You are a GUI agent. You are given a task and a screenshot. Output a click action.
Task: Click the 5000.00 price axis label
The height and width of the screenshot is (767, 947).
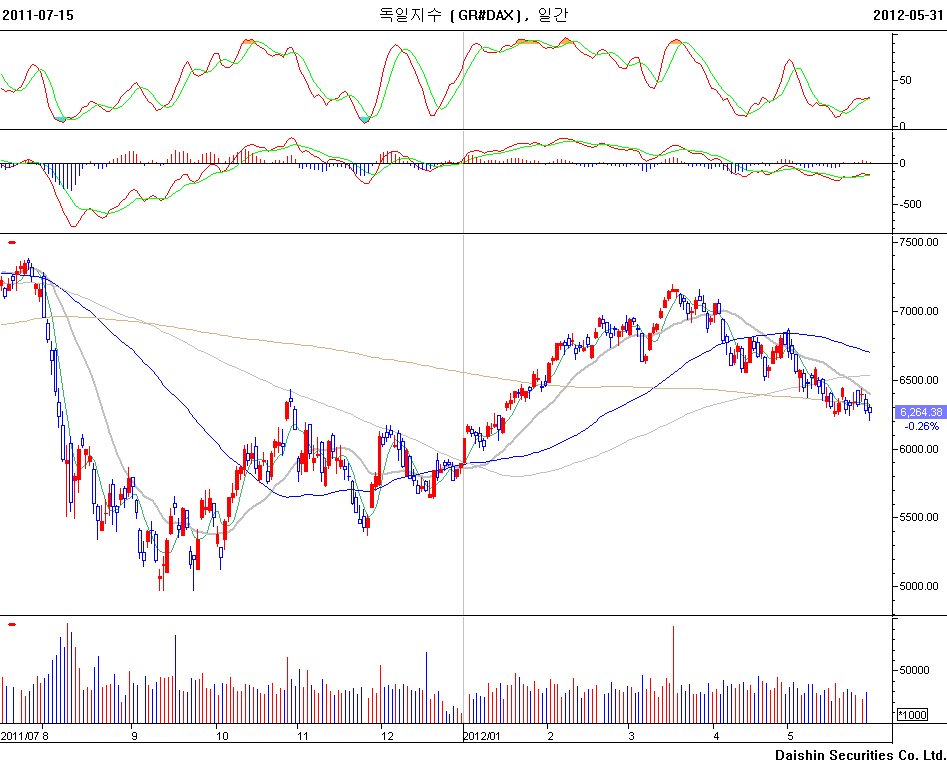[920, 586]
